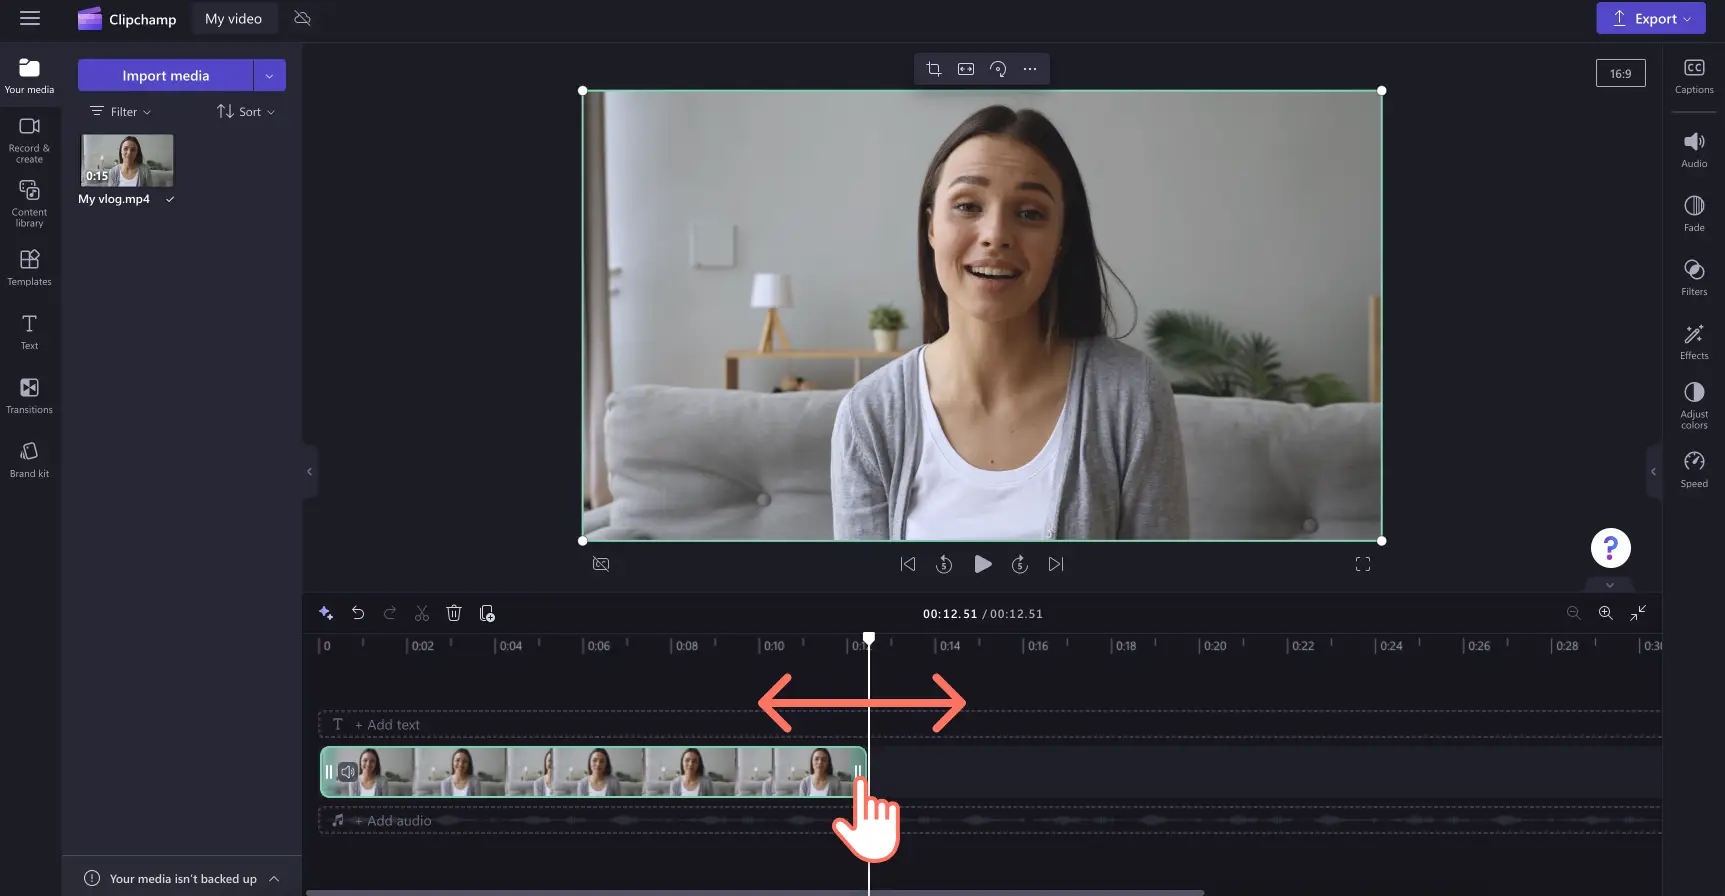Click the Export button
The height and width of the screenshot is (896, 1725).
(x=1650, y=18)
